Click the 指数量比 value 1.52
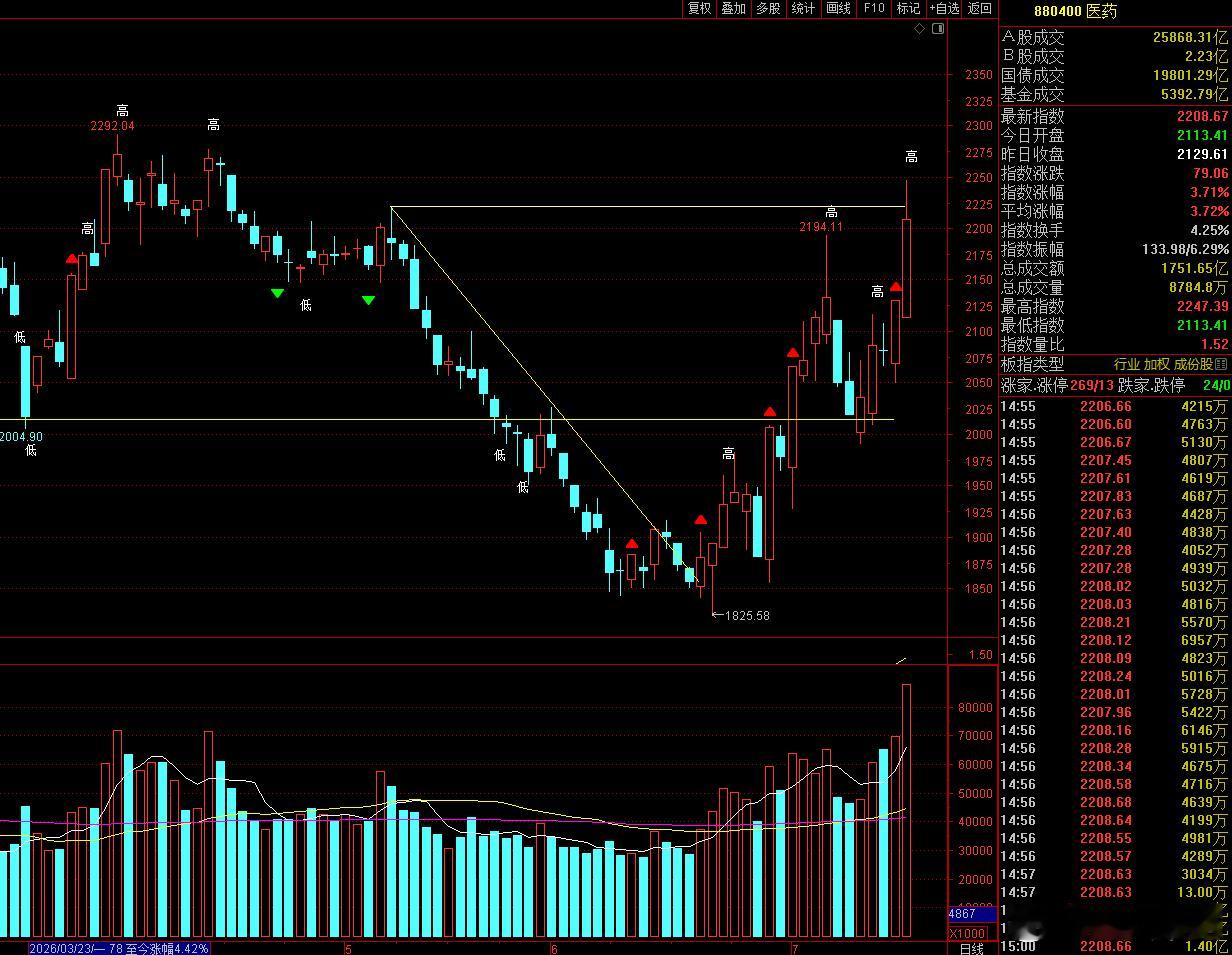Screen dimensions: 1232x955 [x=1215, y=344]
